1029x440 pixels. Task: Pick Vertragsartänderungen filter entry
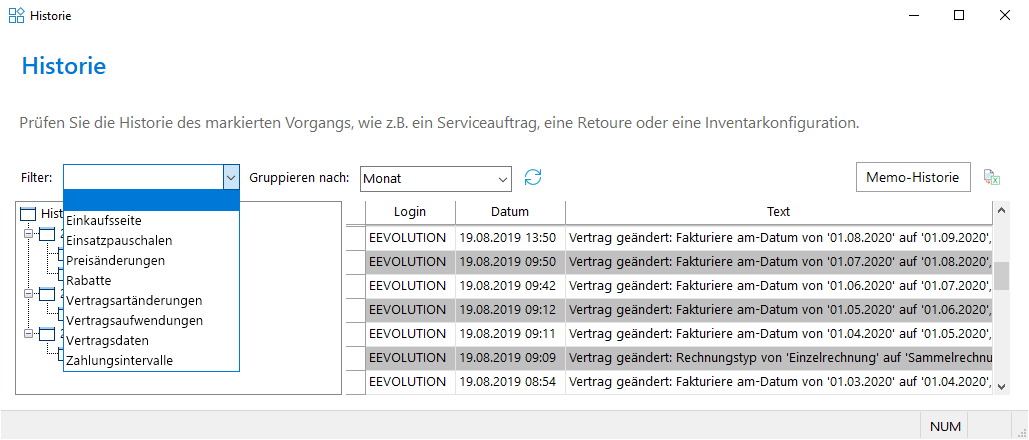(x=152, y=301)
